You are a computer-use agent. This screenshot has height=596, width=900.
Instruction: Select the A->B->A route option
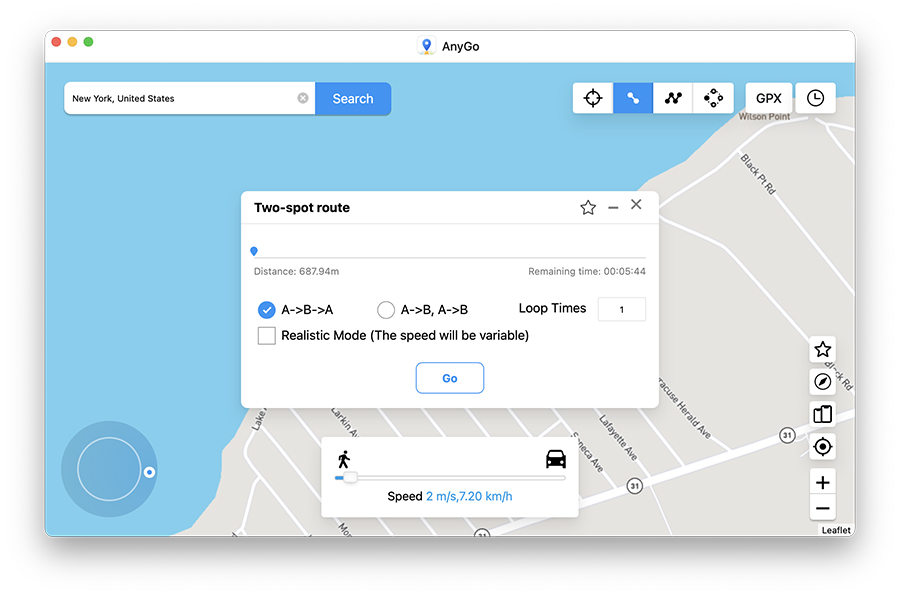click(266, 310)
